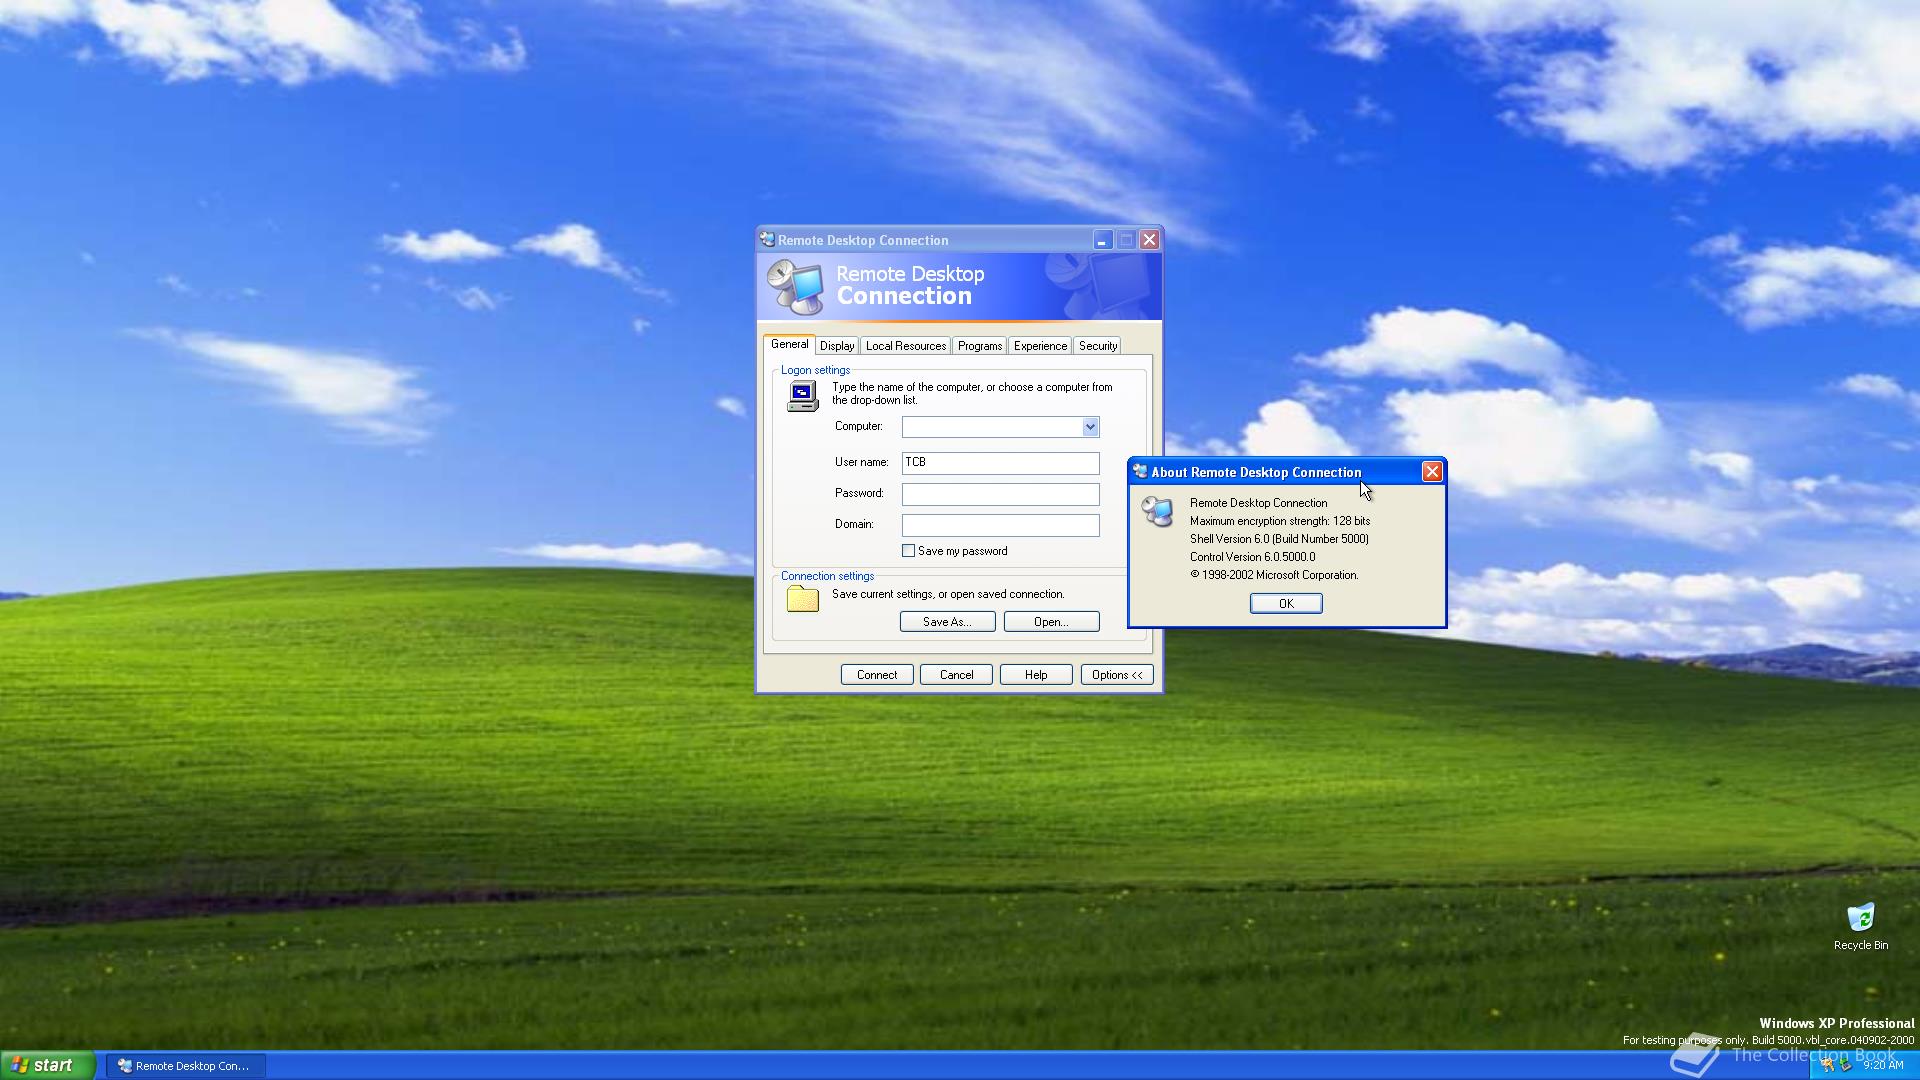Go to the Security tab

pyautogui.click(x=1097, y=346)
